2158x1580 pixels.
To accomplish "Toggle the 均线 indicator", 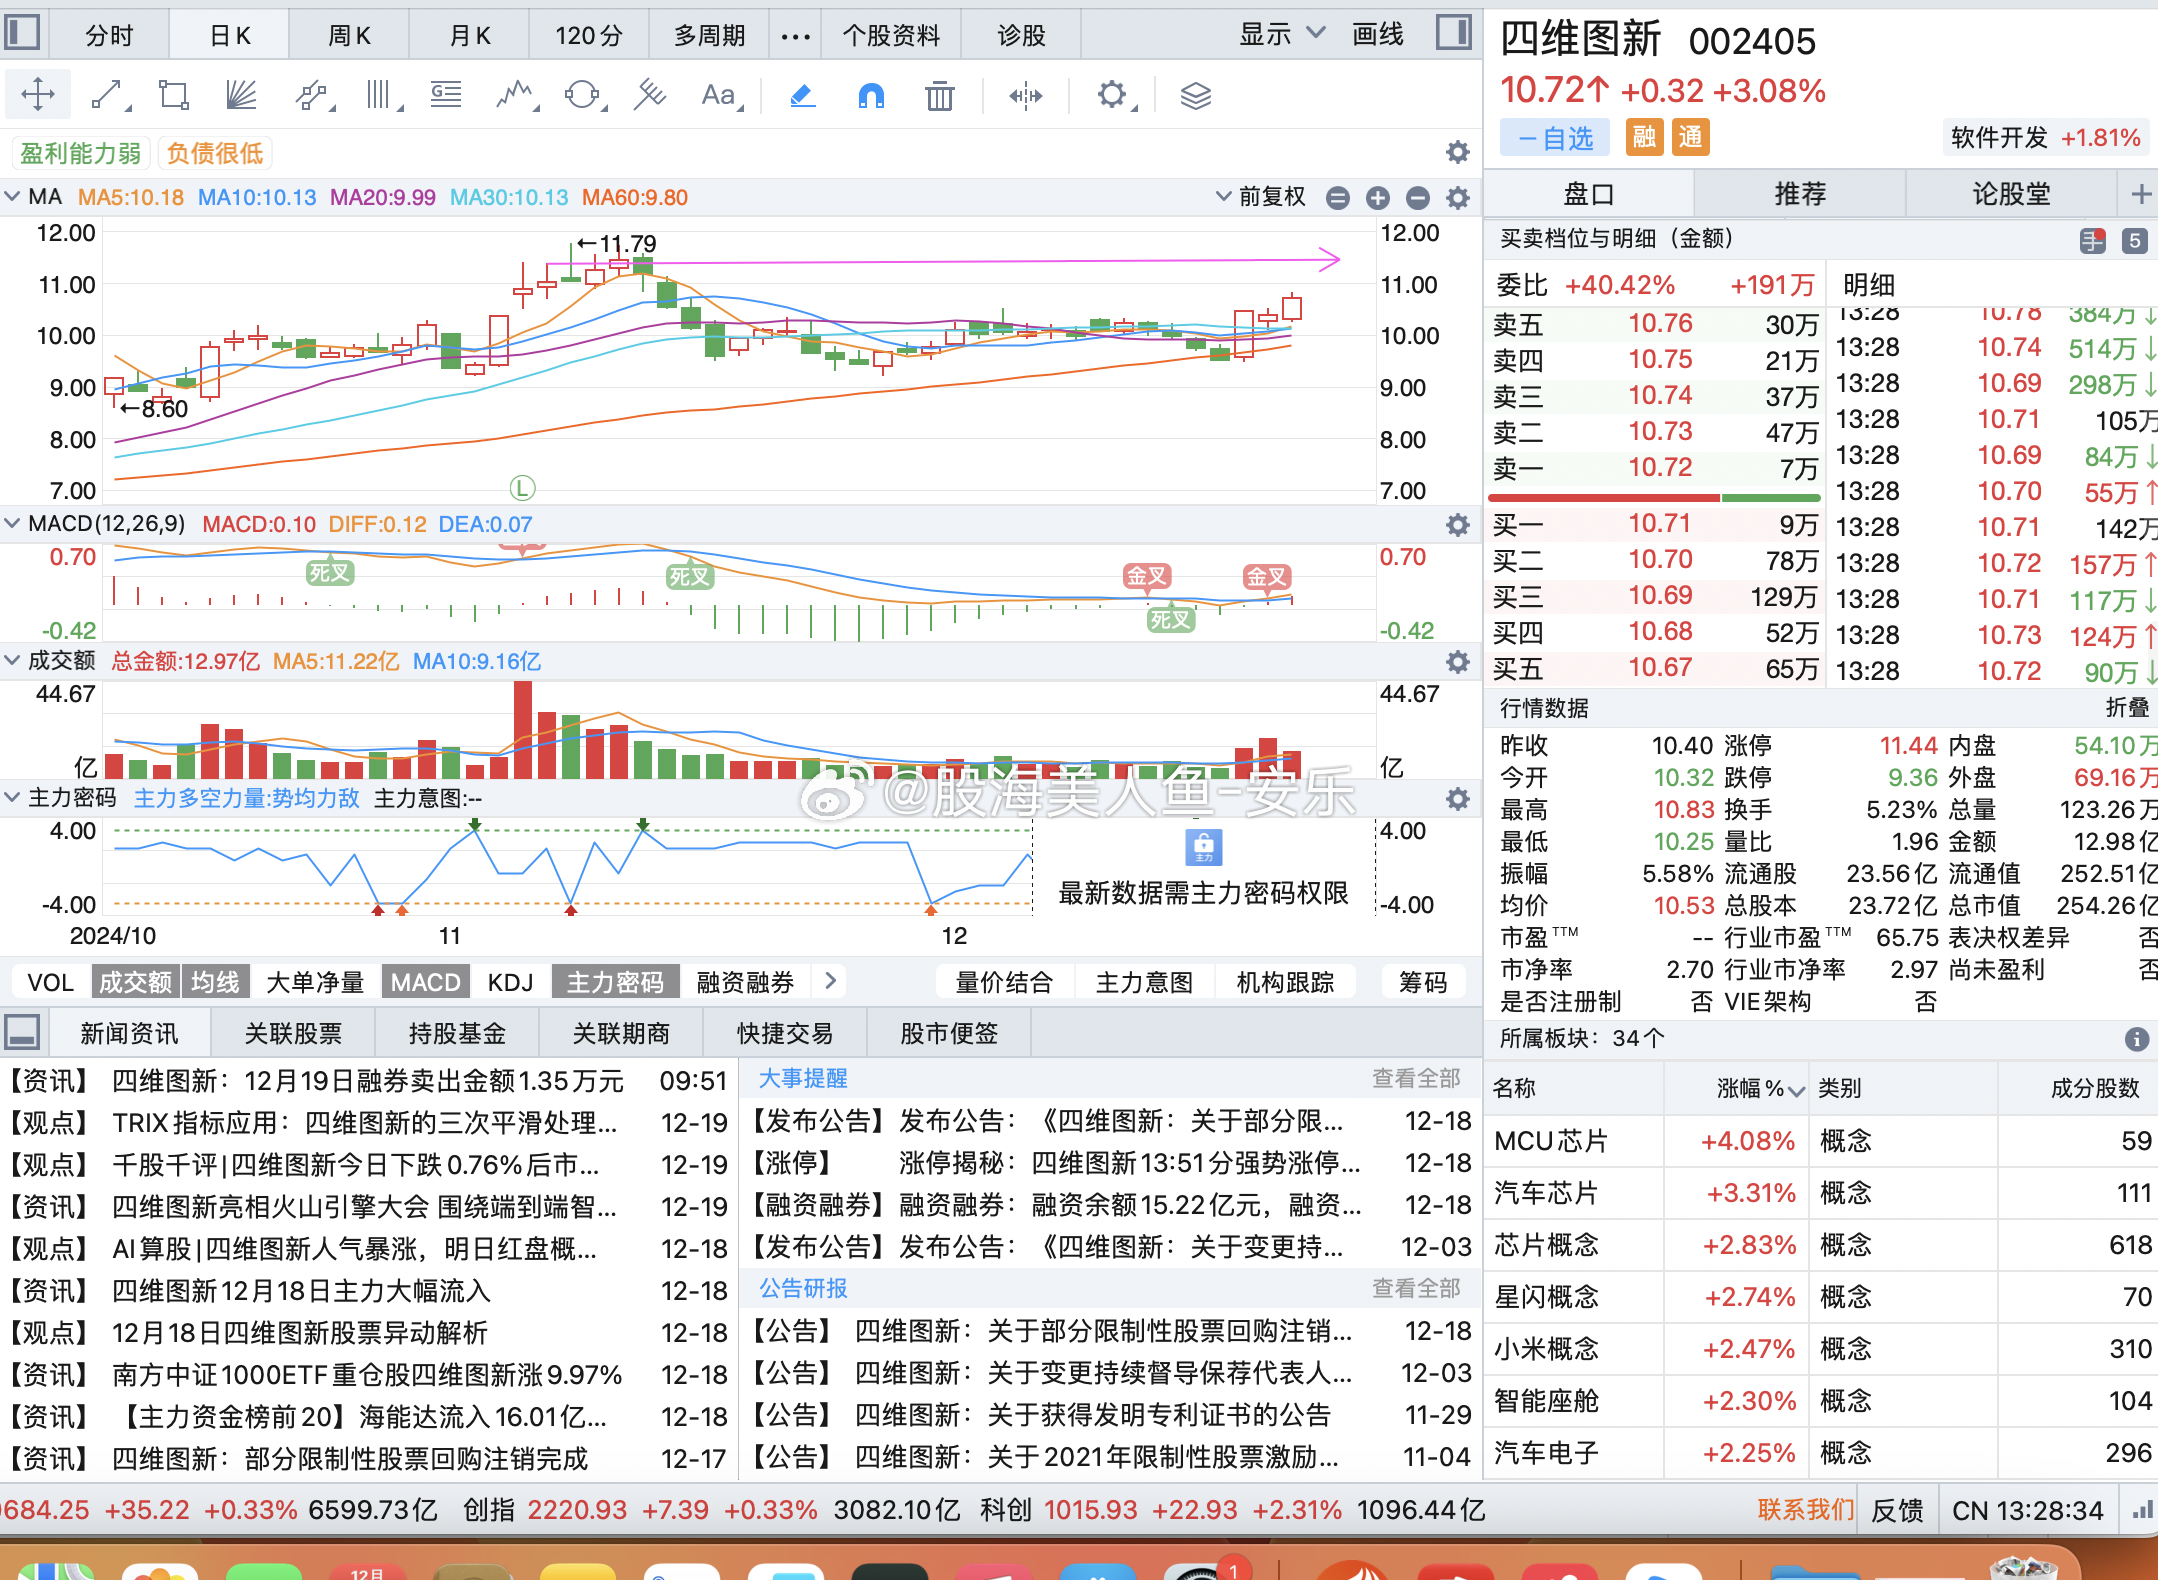I will 216,982.
